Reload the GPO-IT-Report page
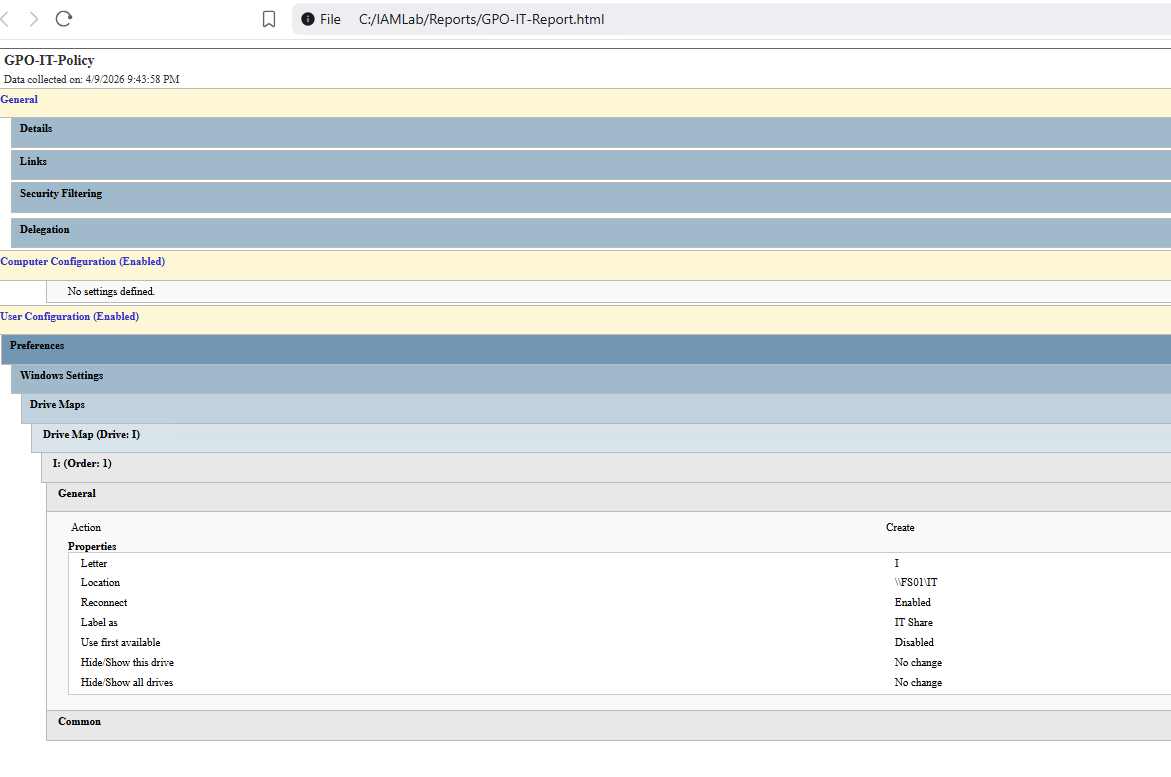 click(62, 18)
